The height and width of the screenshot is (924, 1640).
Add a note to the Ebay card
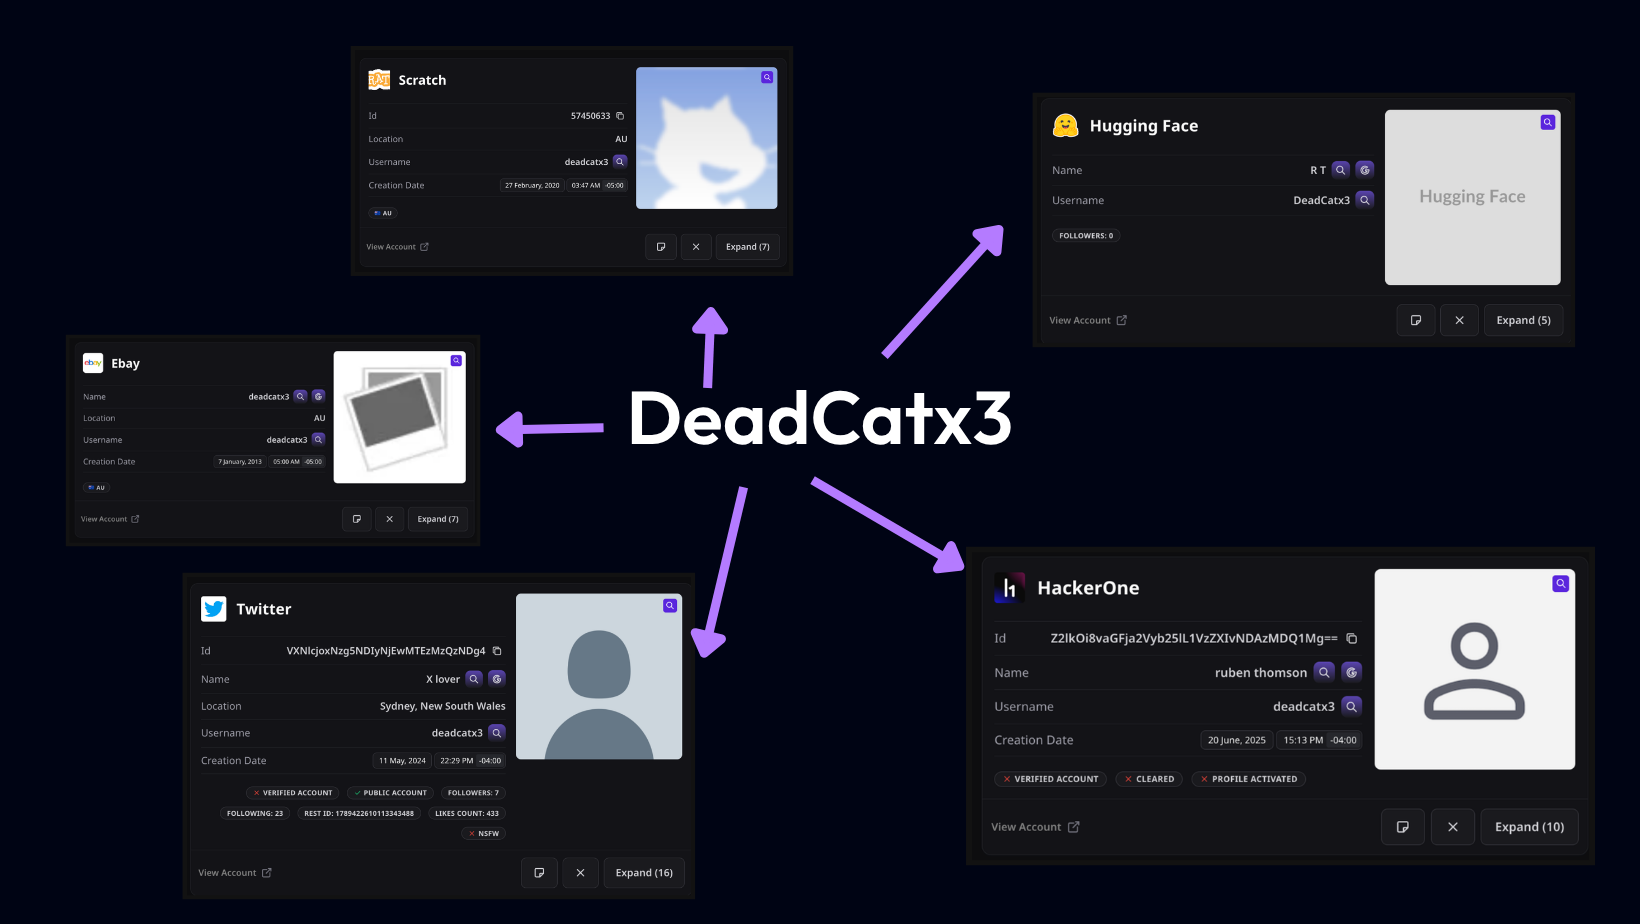pyautogui.click(x=357, y=519)
